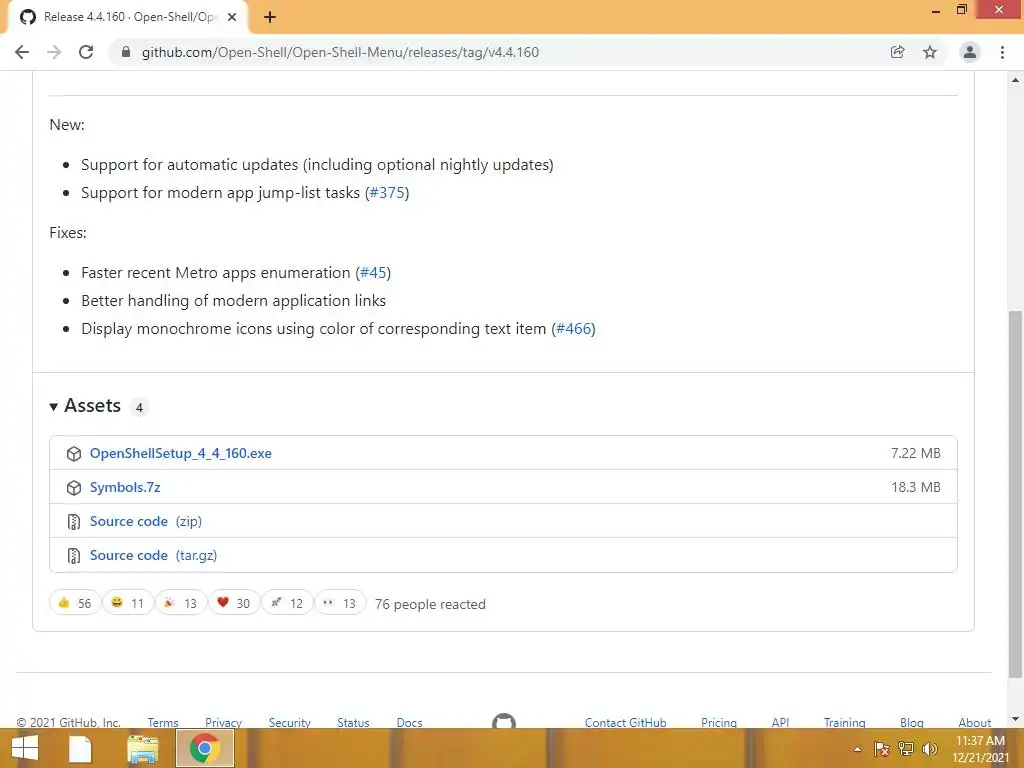Download Symbols.7z asset
The height and width of the screenshot is (768, 1024).
[125, 487]
